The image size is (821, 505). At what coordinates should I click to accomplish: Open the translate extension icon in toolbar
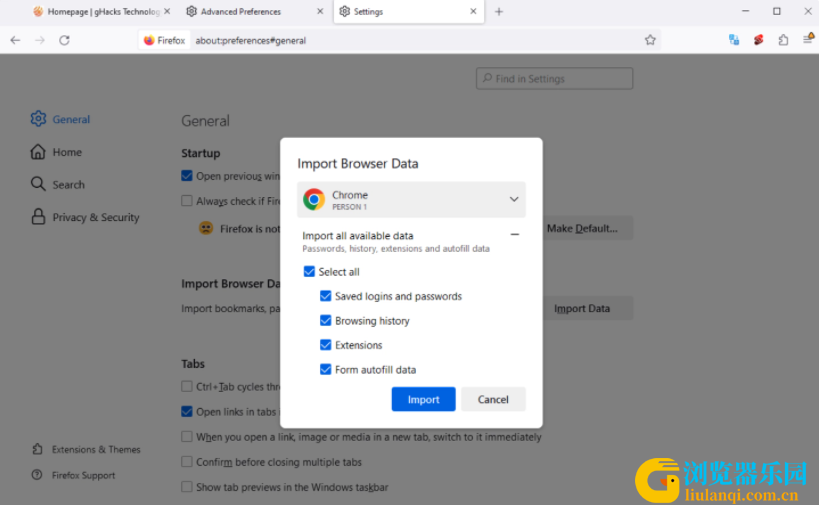coord(734,40)
